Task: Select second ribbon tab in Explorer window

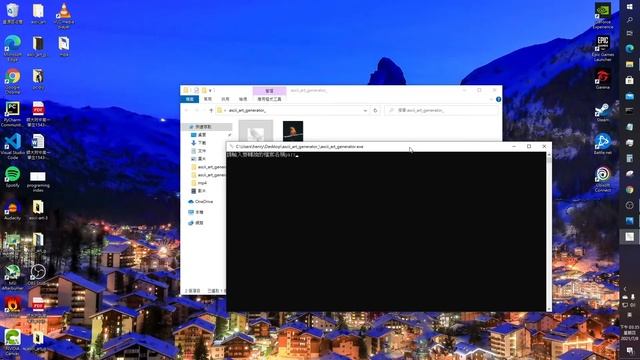Action: 208,99
